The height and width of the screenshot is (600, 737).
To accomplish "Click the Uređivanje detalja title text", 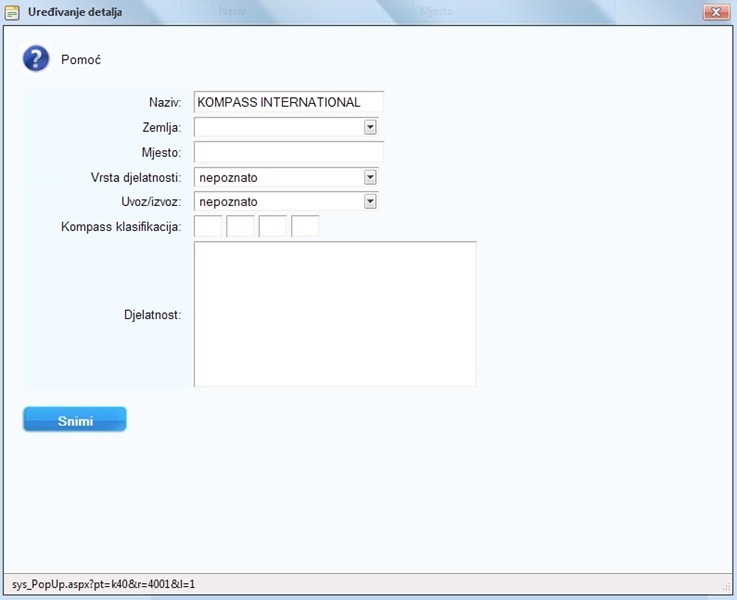I will coord(75,12).
